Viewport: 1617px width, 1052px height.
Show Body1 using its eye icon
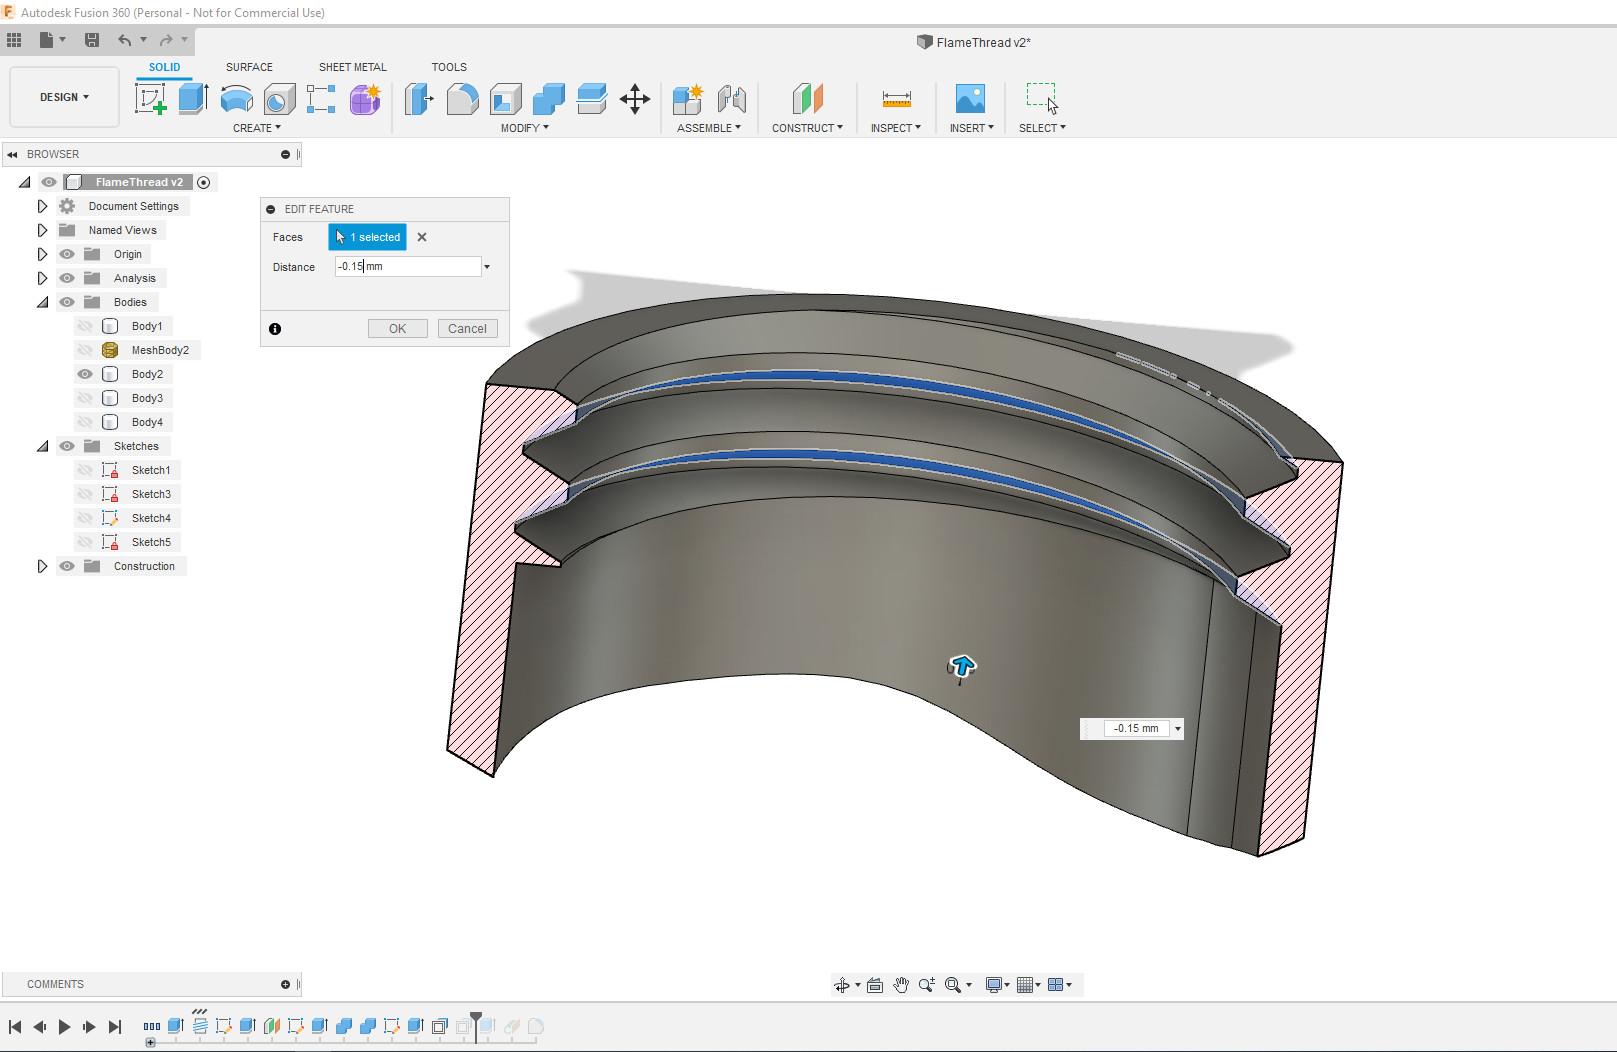click(x=85, y=326)
